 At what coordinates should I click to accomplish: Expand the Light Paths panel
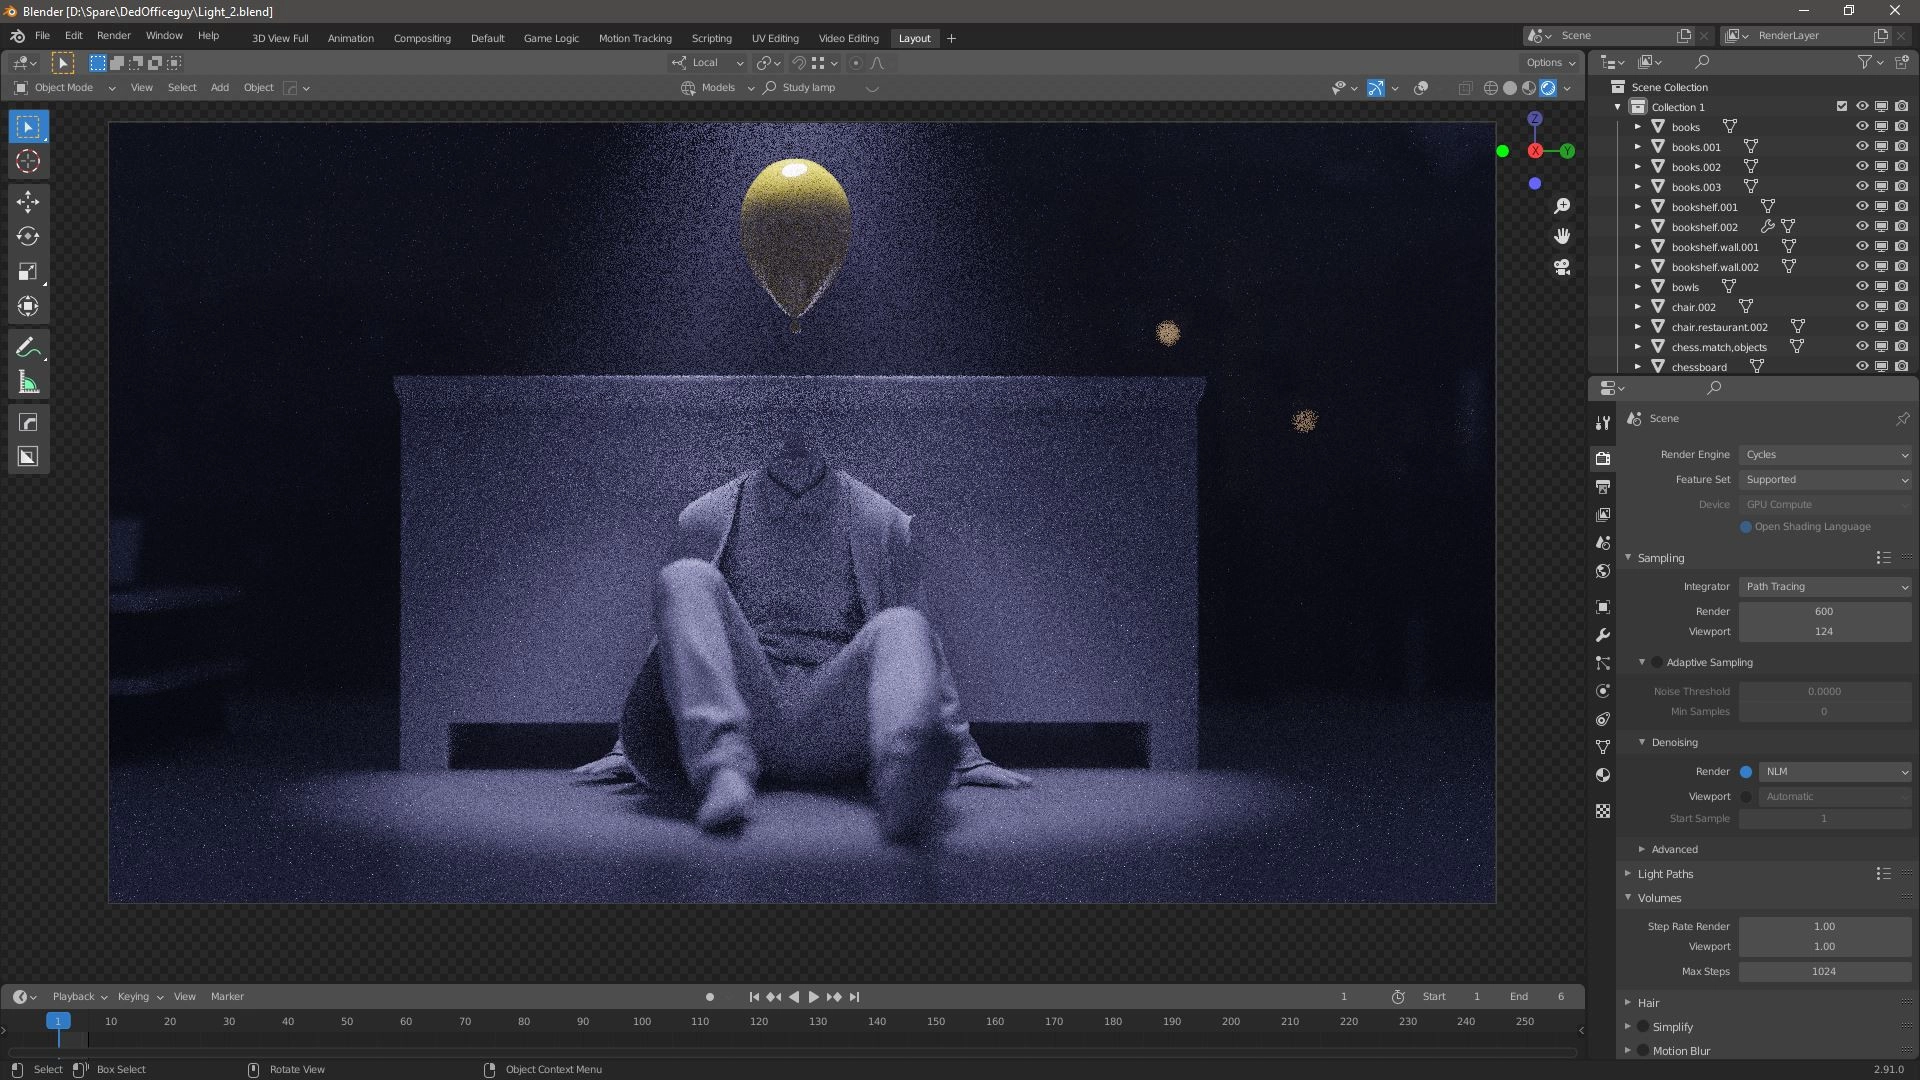tap(1665, 874)
